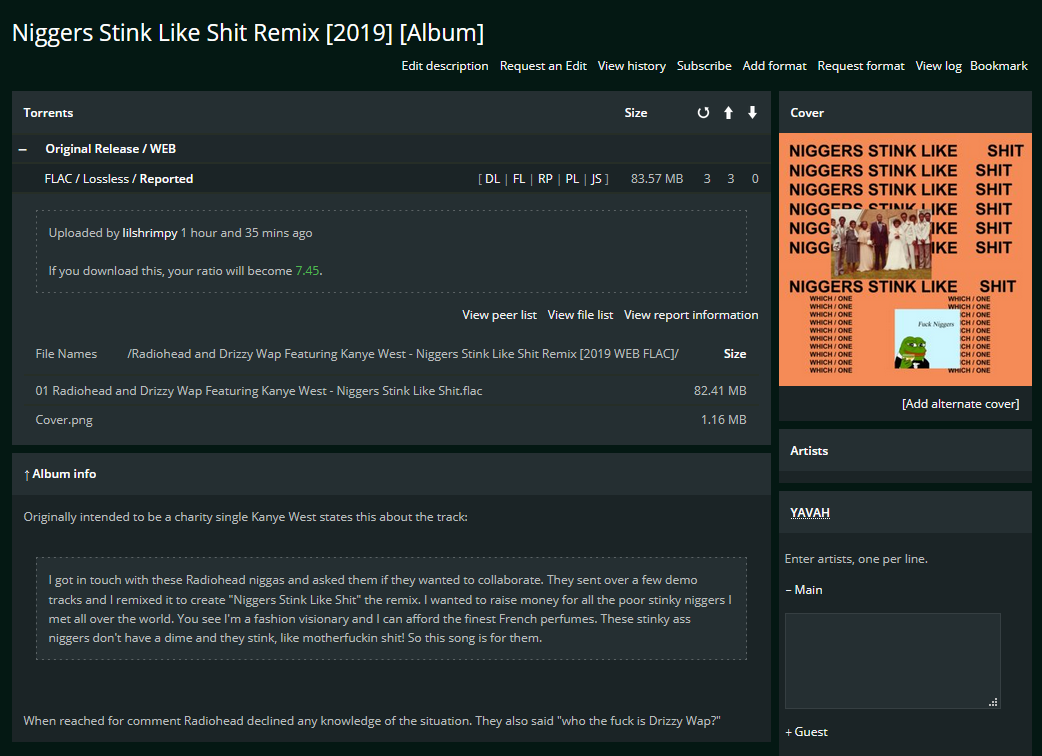Download torrent via DL link

492,179
